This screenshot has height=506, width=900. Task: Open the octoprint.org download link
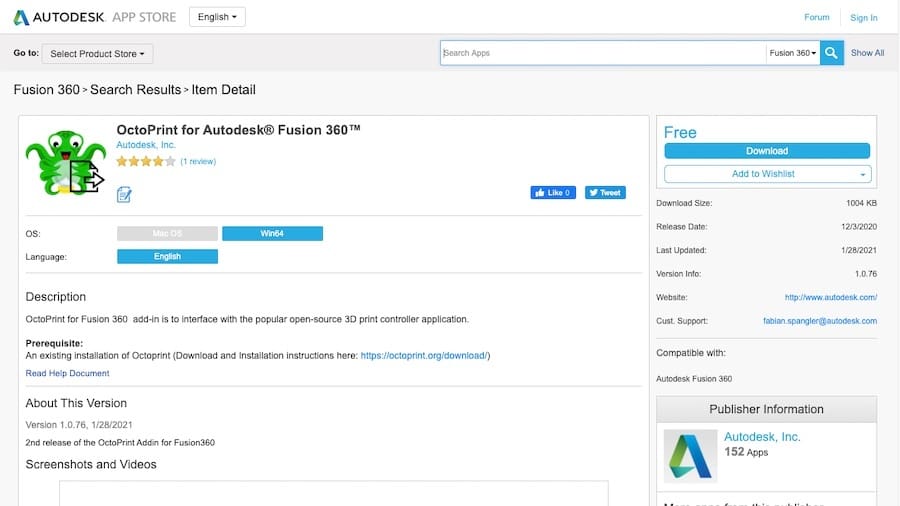pyautogui.click(x=424, y=356)
